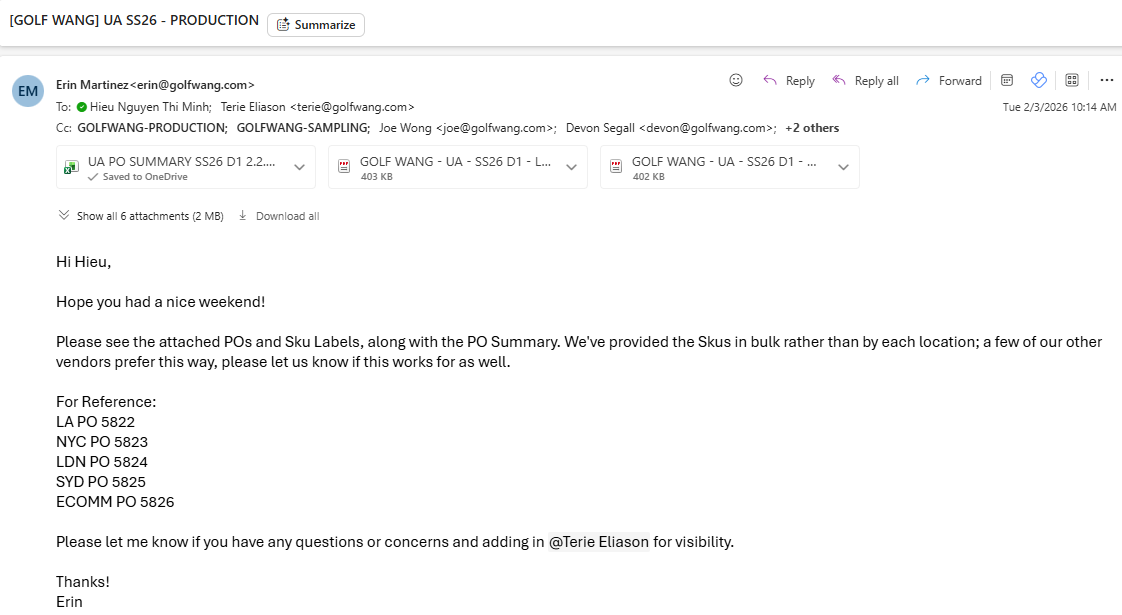Click the Summarize button
The width and height of the screenshot is (1122, 615).
tap(316, 24)
